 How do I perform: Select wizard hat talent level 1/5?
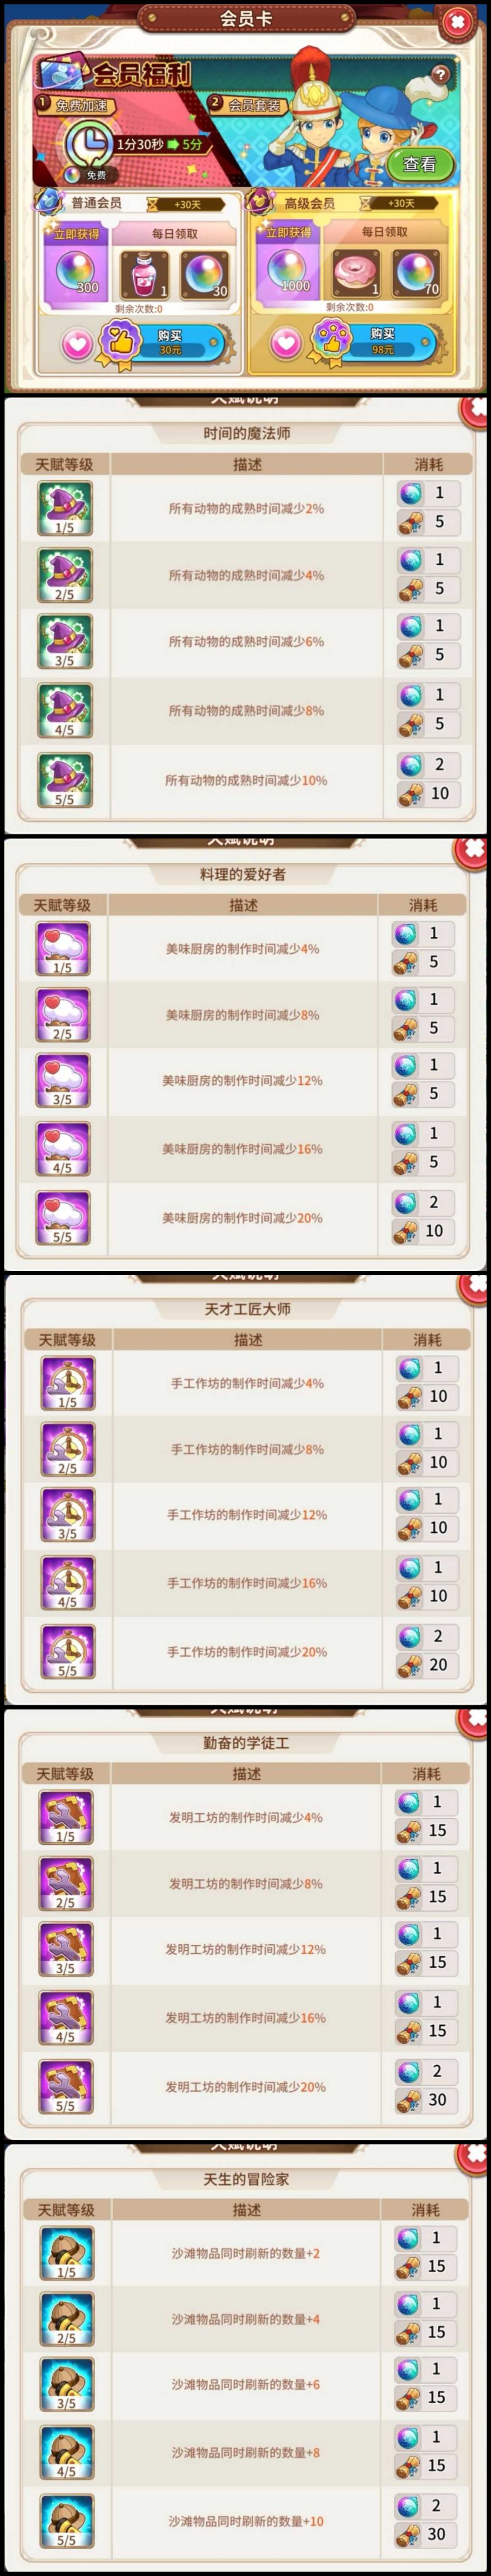click(x=65, y=507)
